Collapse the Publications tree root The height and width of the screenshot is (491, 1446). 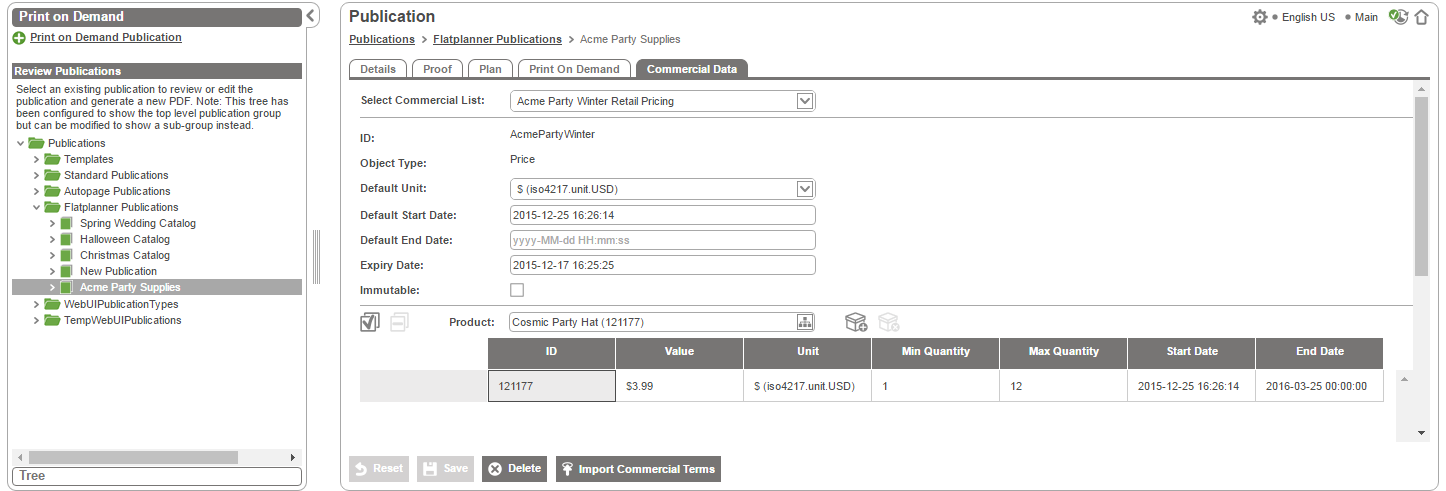coord(20,143)
